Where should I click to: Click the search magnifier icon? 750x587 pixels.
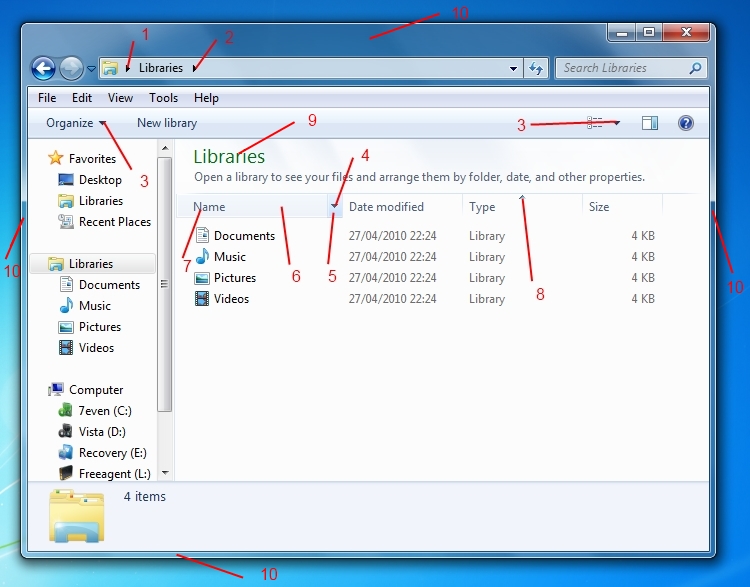pyautogui.click(x=695, y=68)
